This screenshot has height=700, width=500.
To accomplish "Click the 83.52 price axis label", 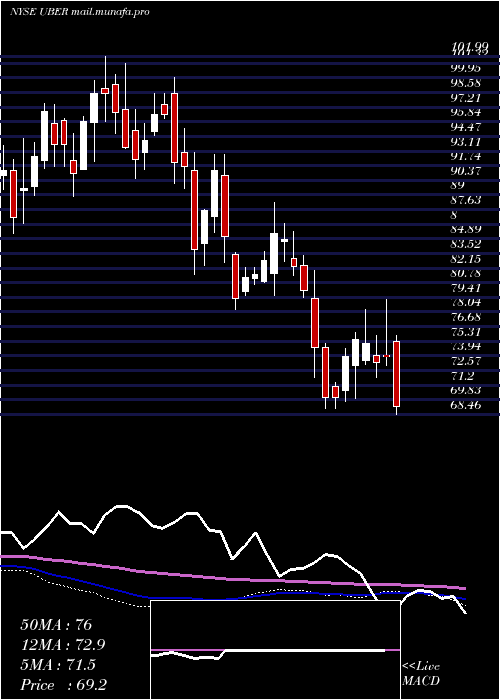I will tap(466, 244).
